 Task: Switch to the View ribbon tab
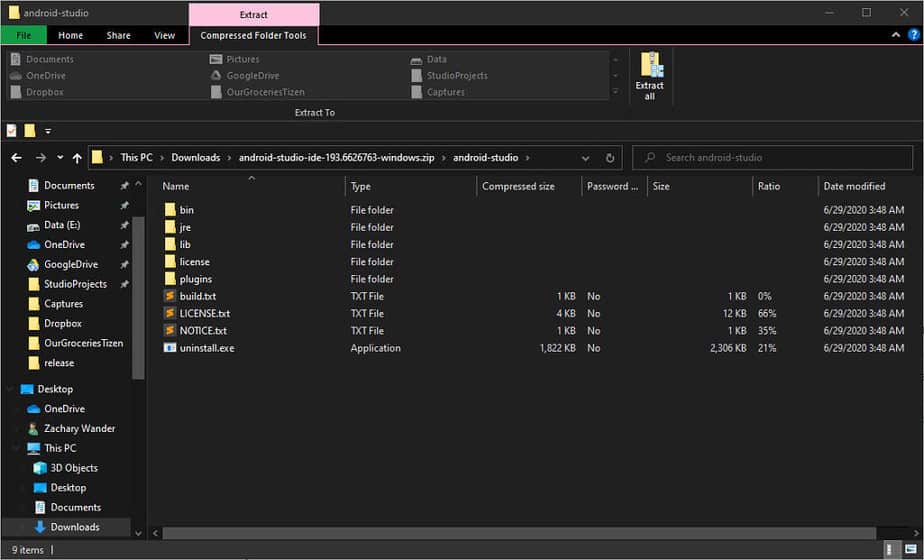[164, 35]
